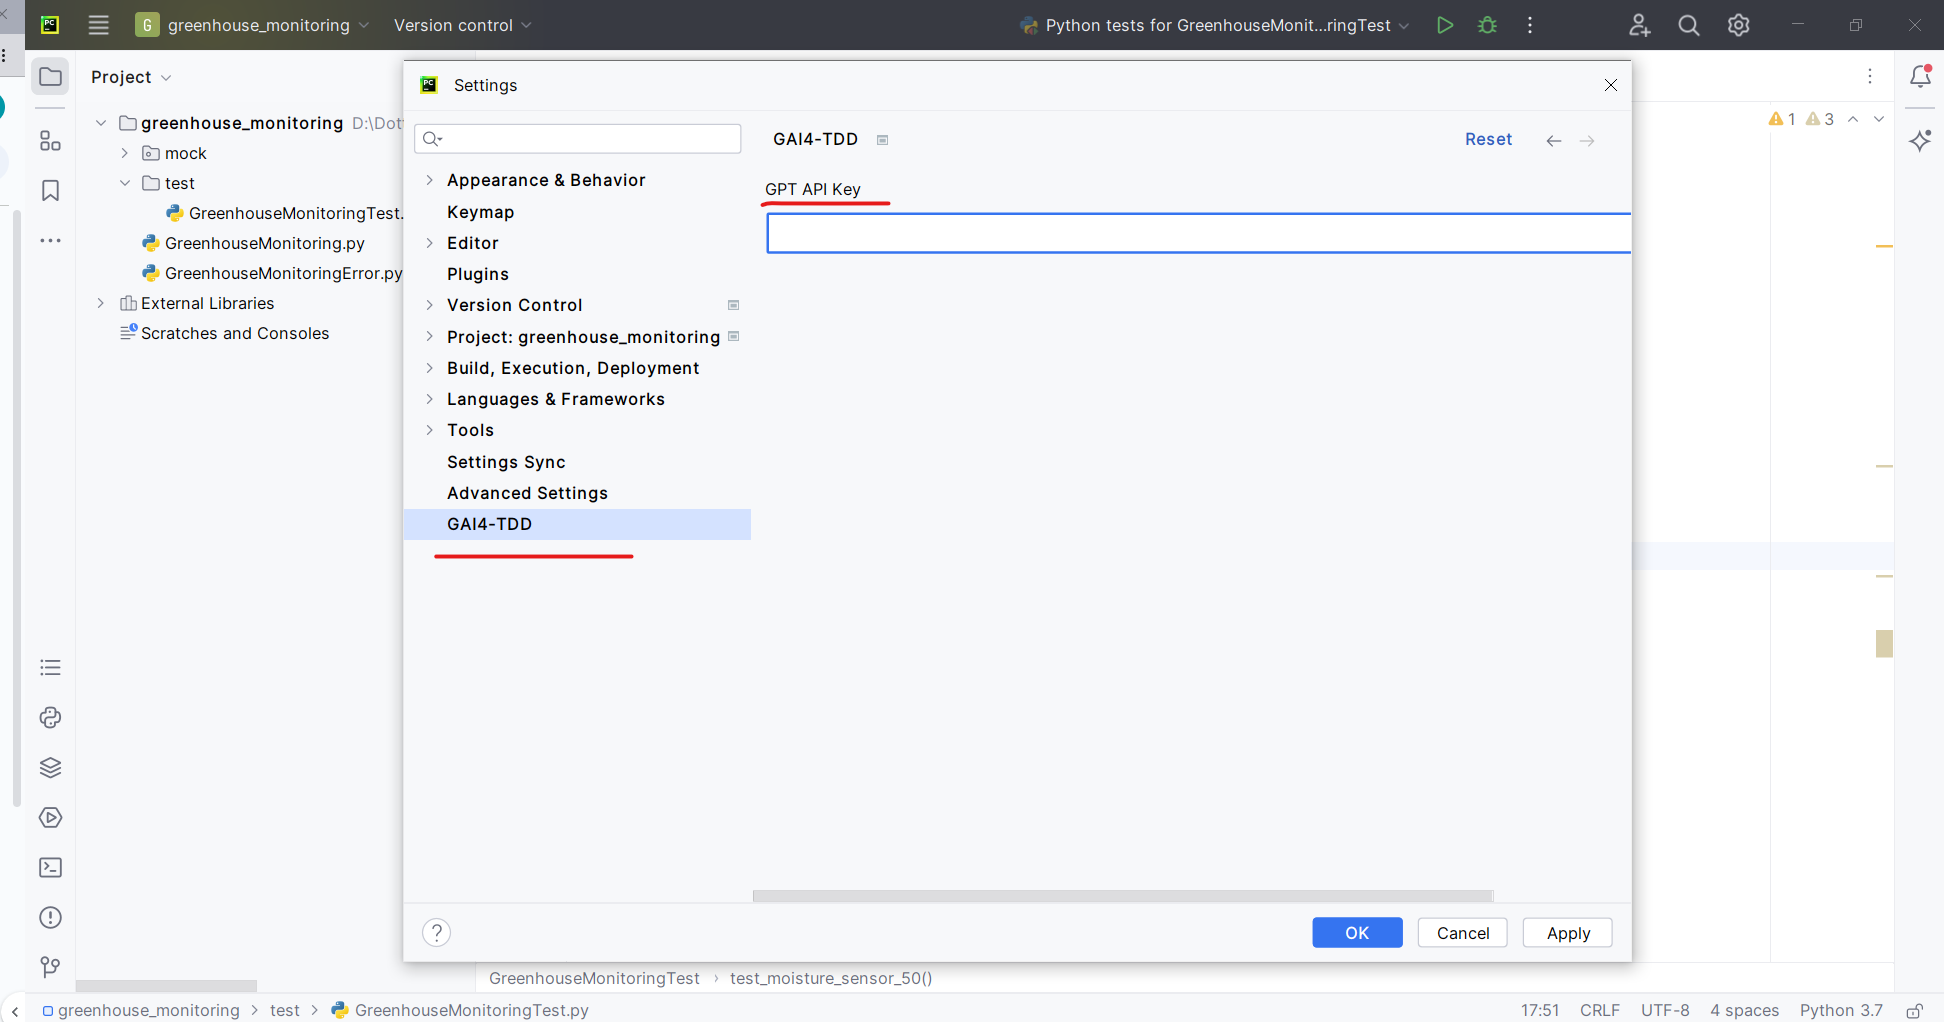This screenshot has width=1944, height=1022.
Task: Open Code With Me user icon
Action: pyautogui.click(x=1639, y=25)
